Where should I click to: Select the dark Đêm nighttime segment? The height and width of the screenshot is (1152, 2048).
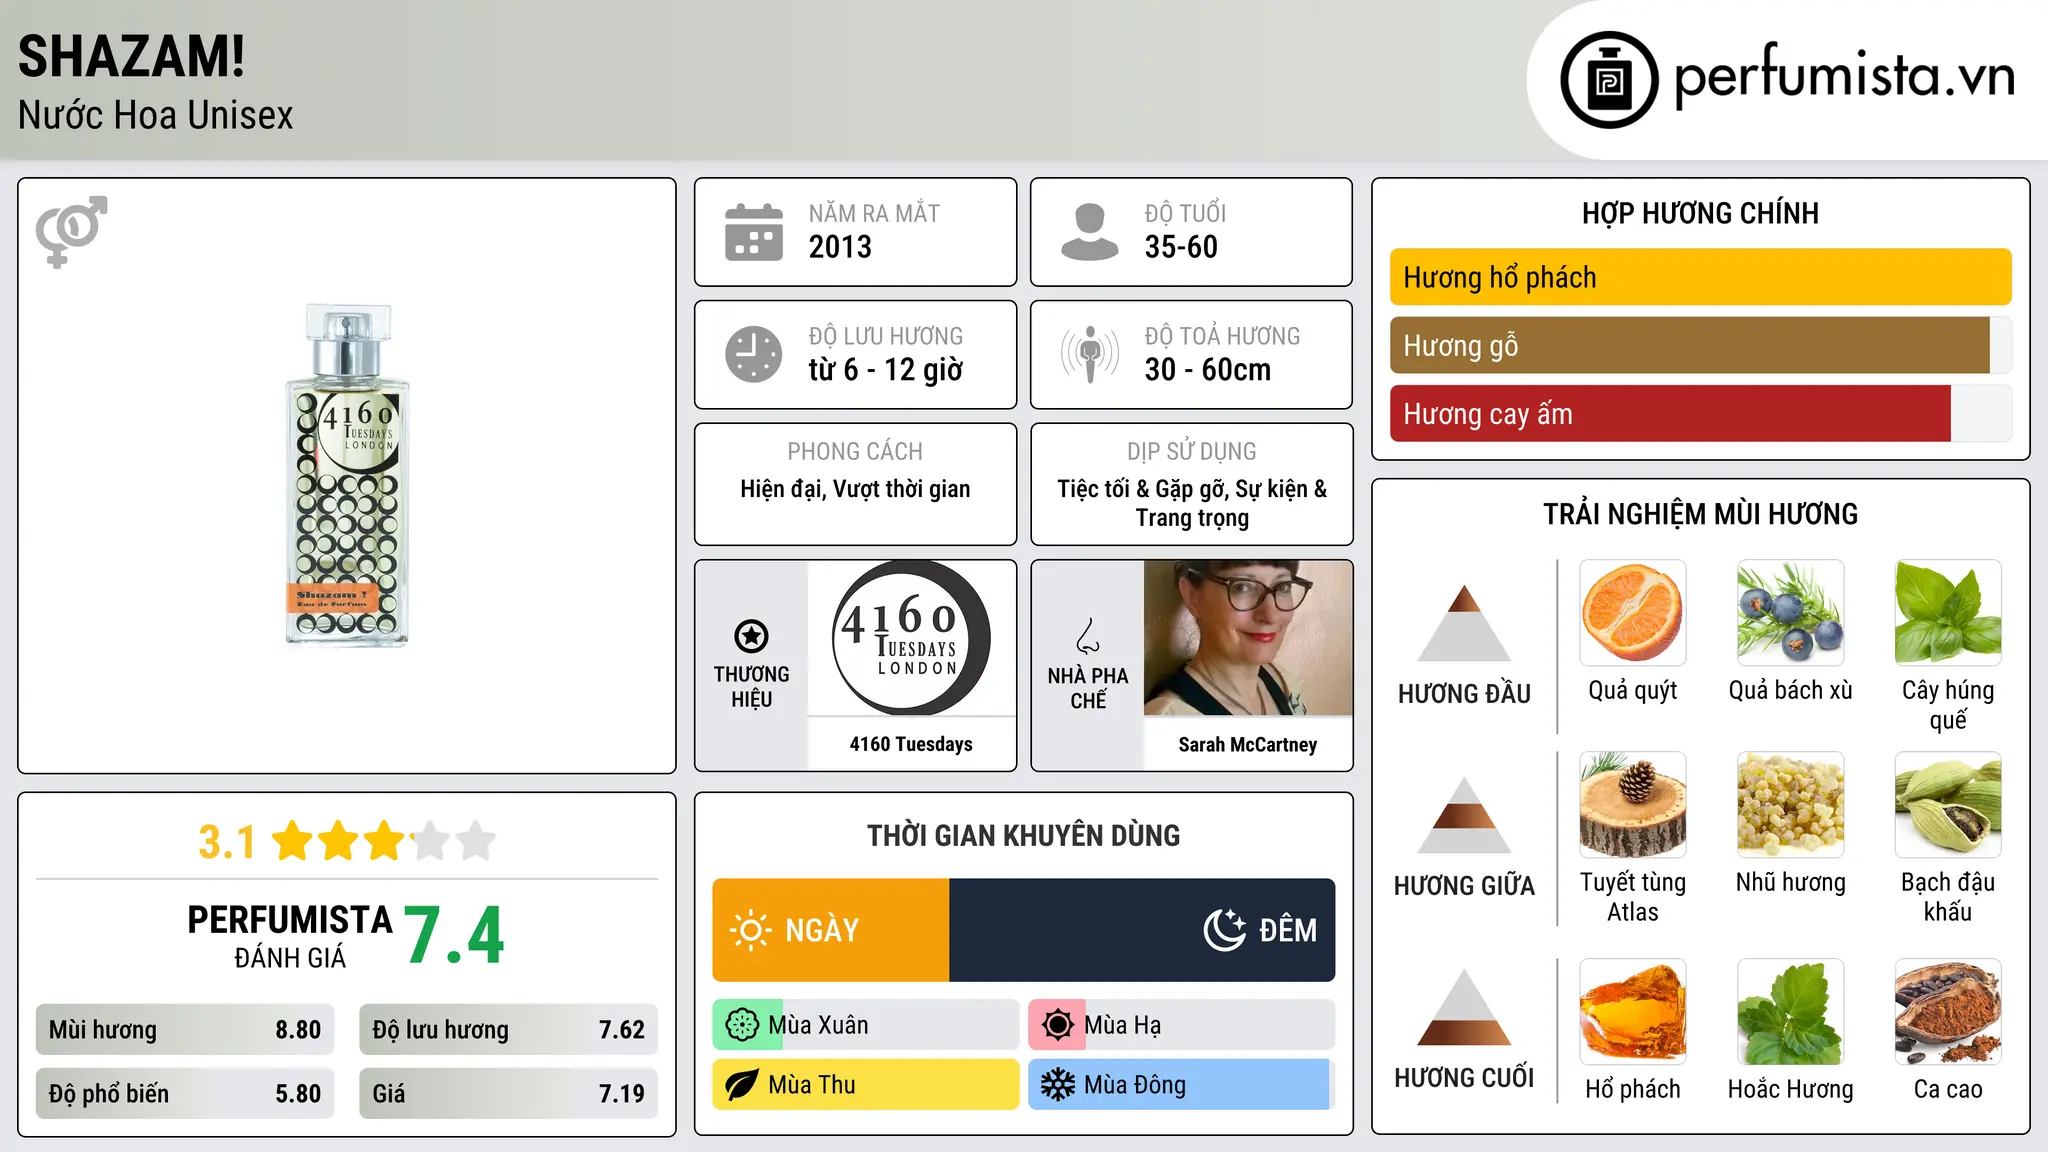pyautogui.click(x=1142, y=930)
